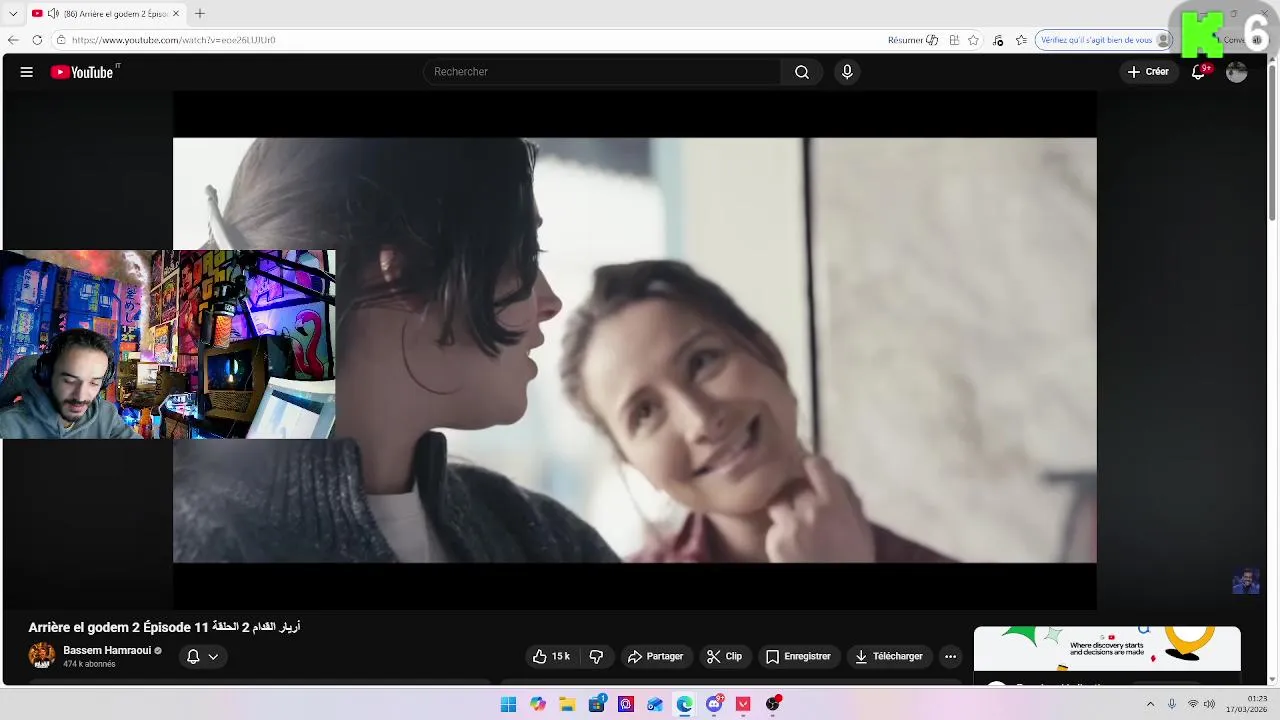Screen dimensions: 1280x720
Task: Close the YouTube browser tab
Action: point(176,14)
